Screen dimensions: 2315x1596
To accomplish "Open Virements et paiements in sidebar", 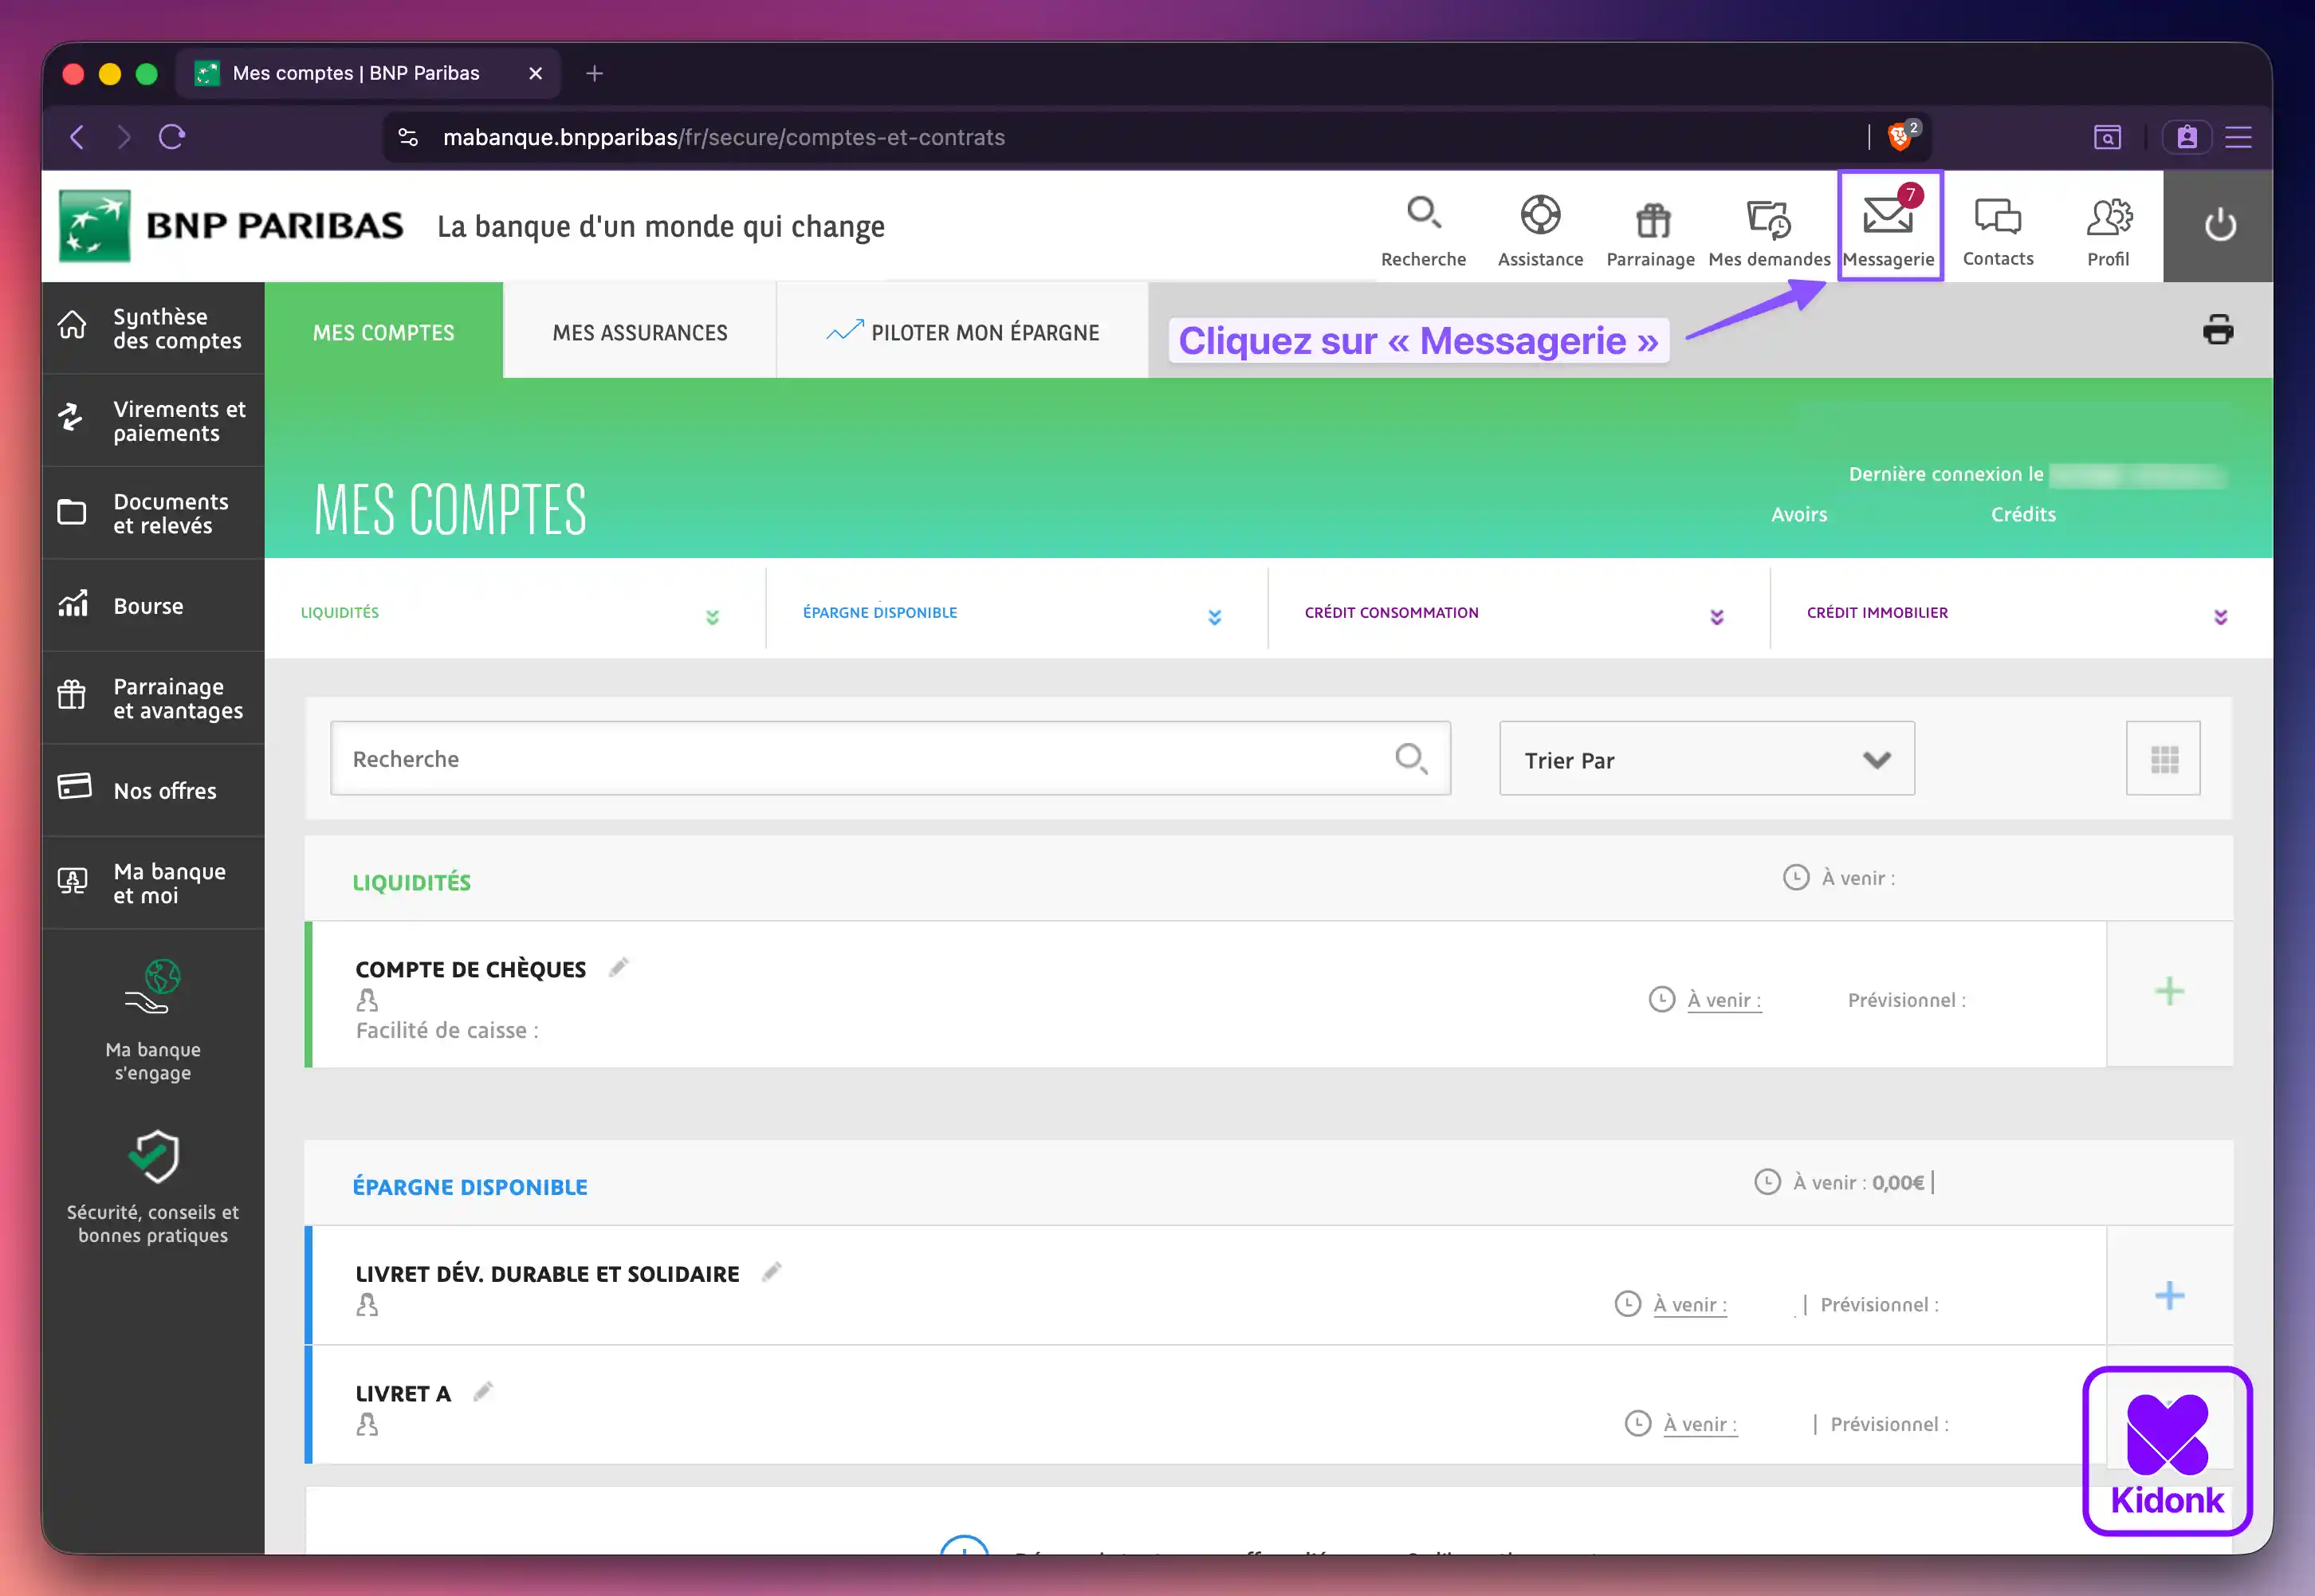I will tap(153, 421).
